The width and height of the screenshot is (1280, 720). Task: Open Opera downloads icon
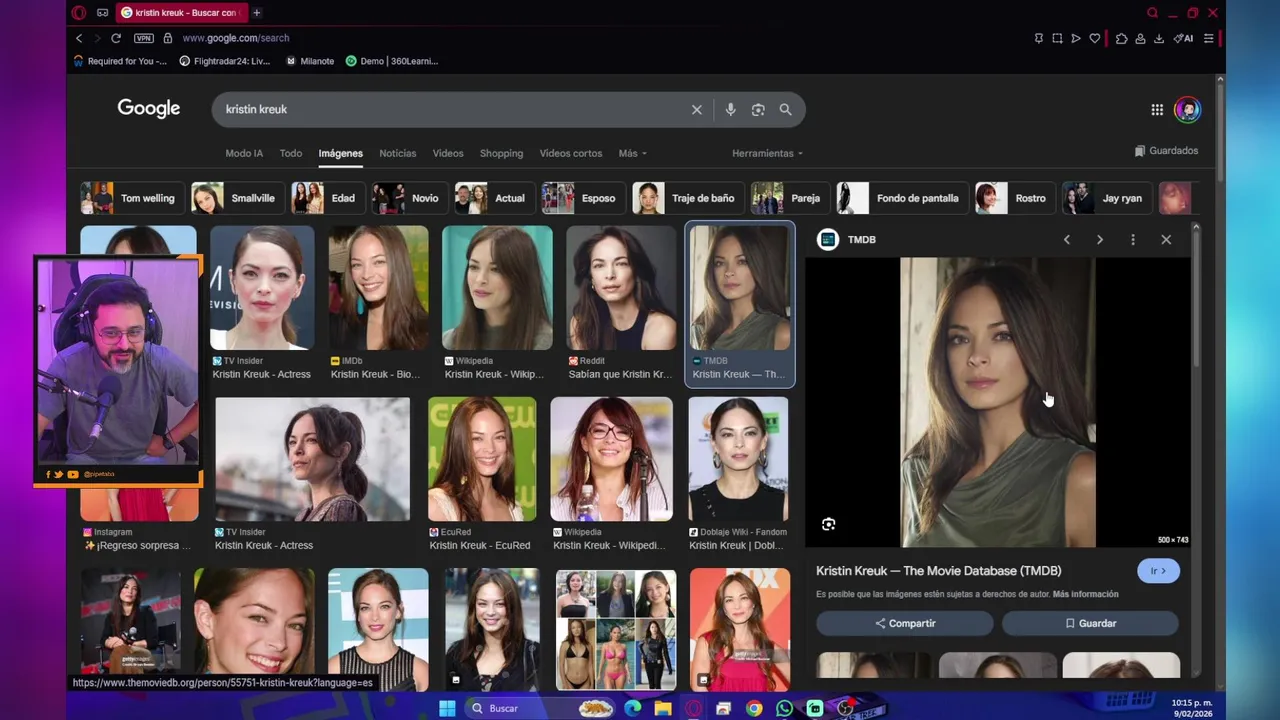click(1159, 38)
